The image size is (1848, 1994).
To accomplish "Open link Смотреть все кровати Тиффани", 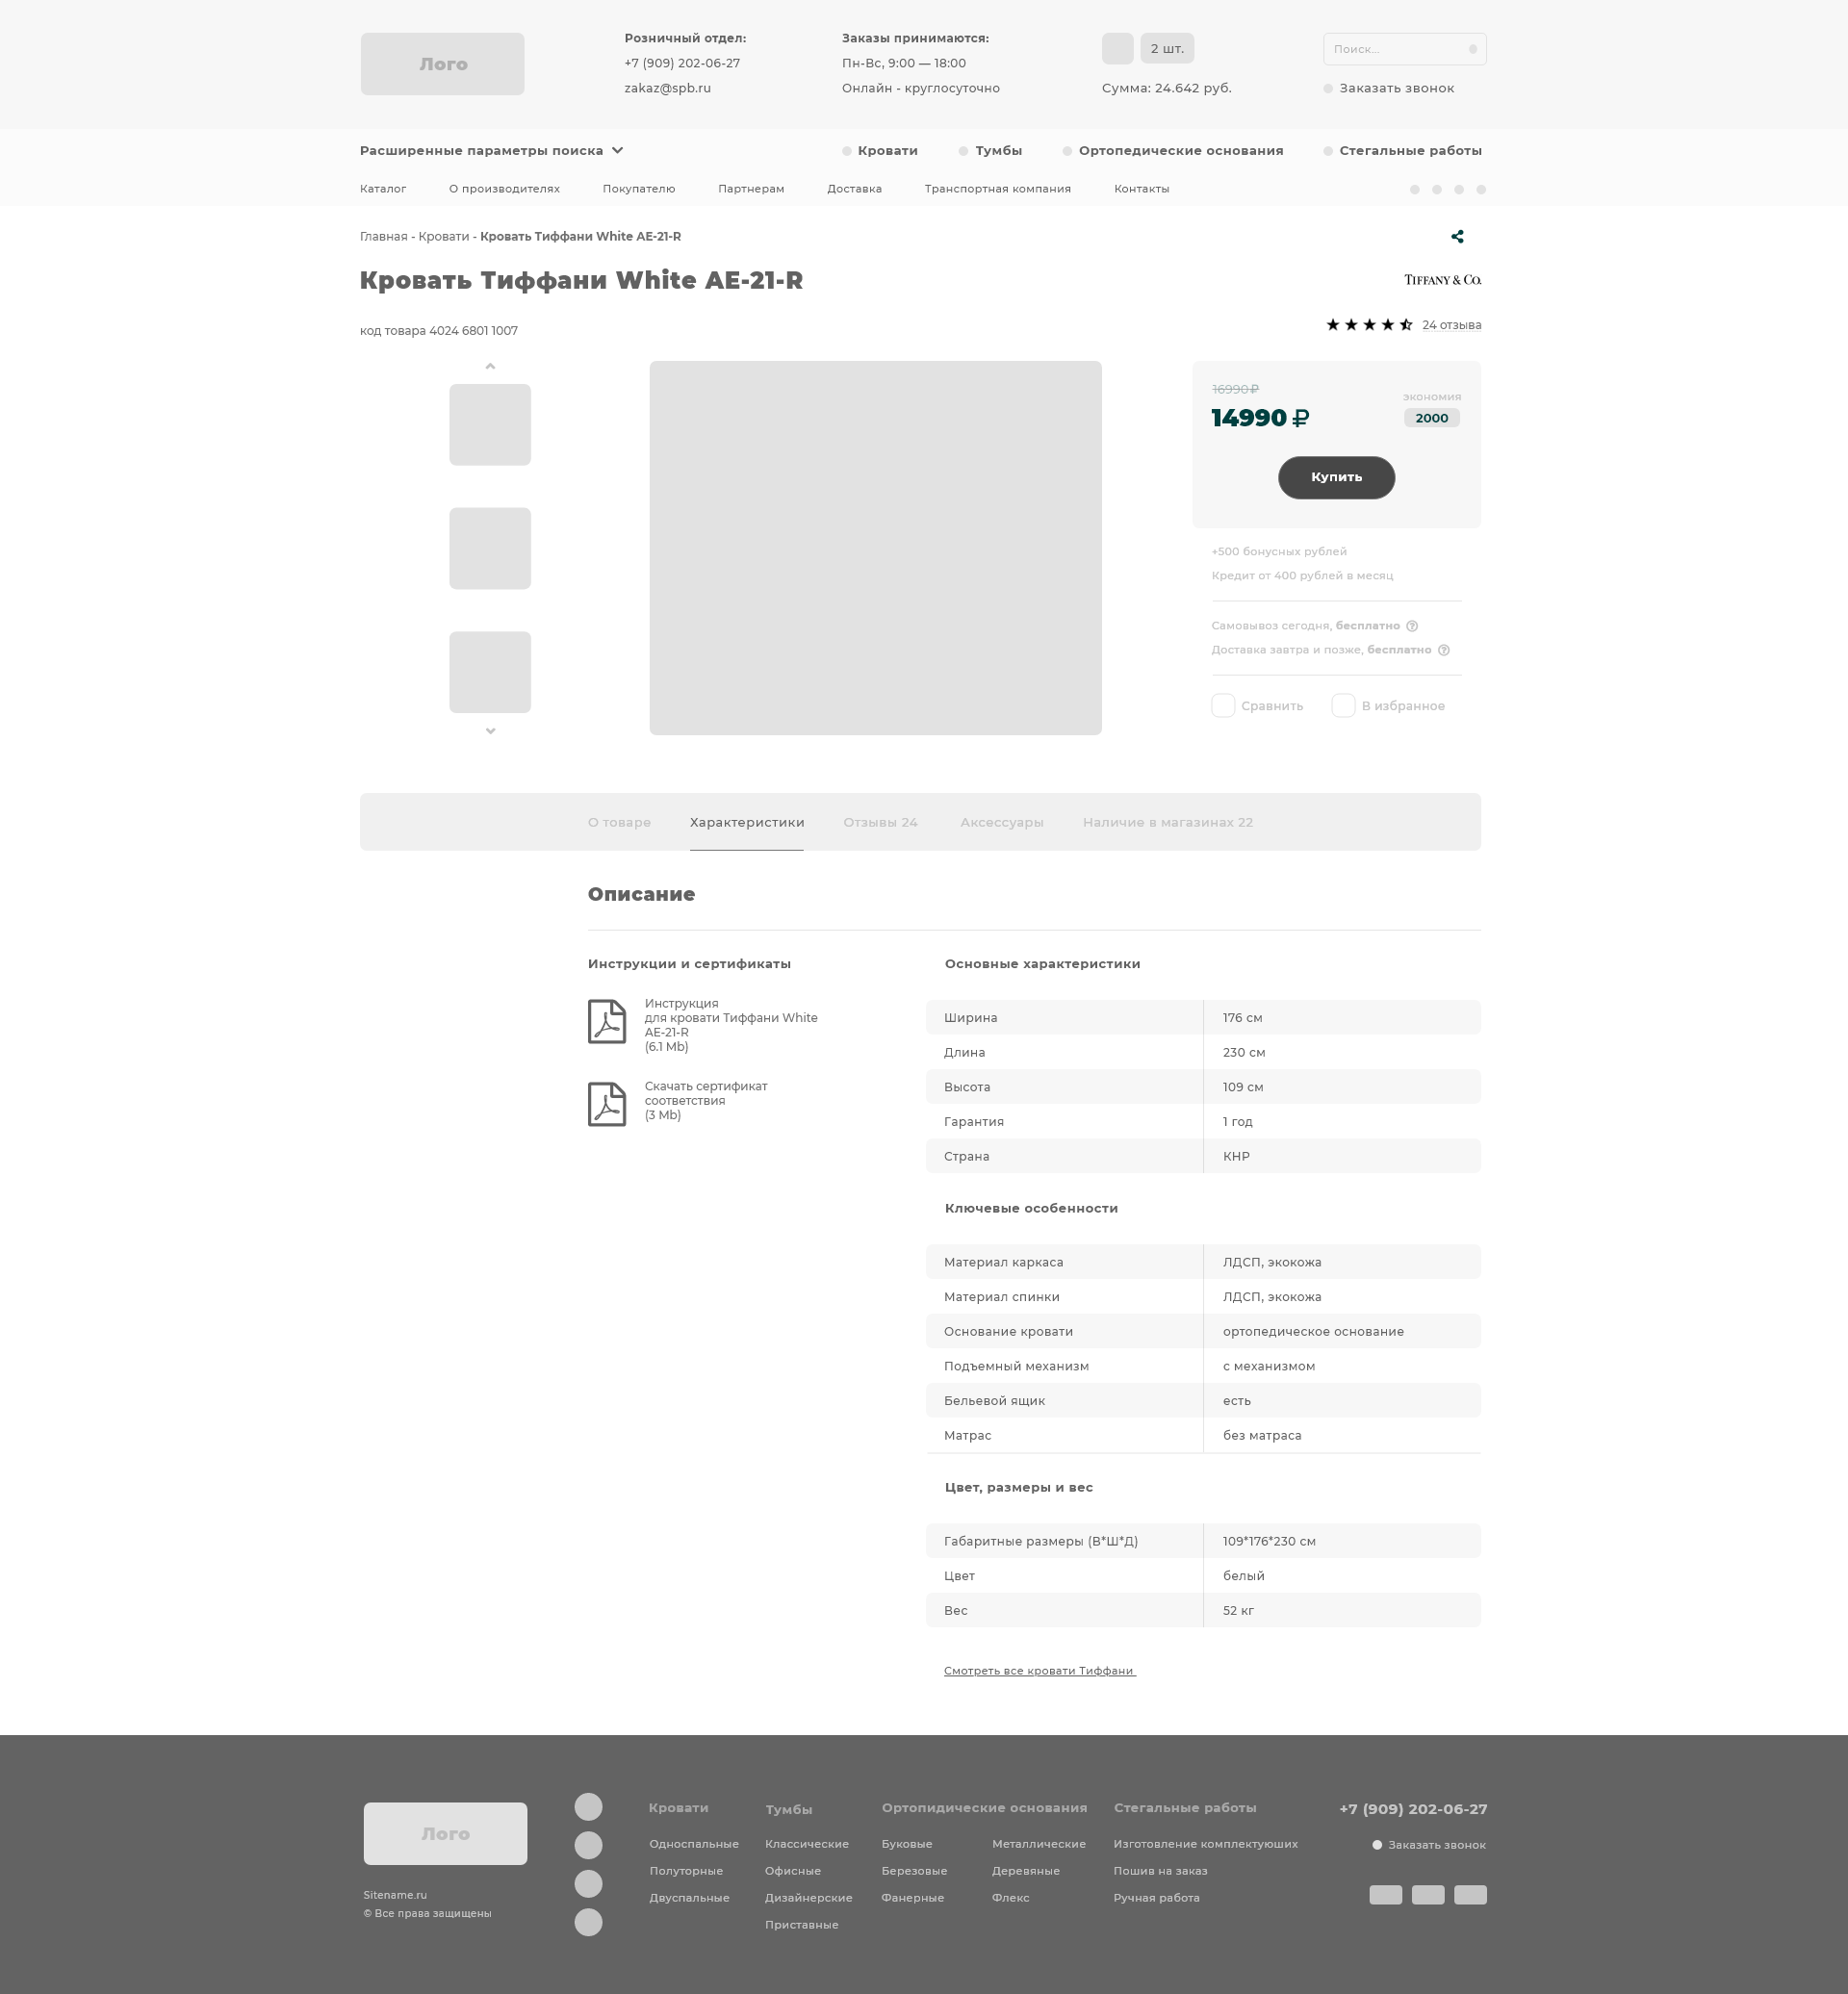I will [x=1039, y=1670].
